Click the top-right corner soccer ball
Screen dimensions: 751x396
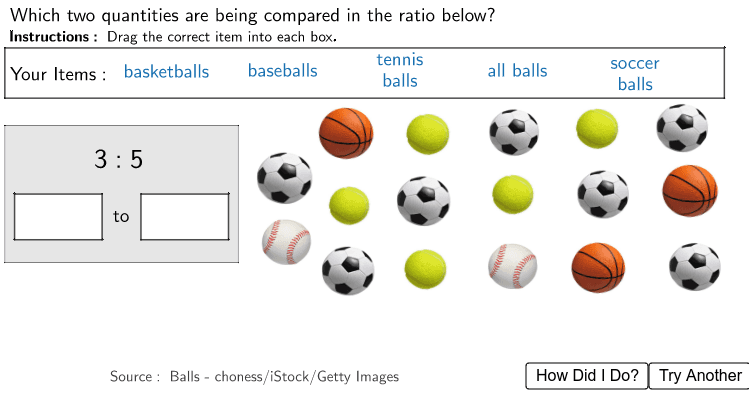coord(682,127)
